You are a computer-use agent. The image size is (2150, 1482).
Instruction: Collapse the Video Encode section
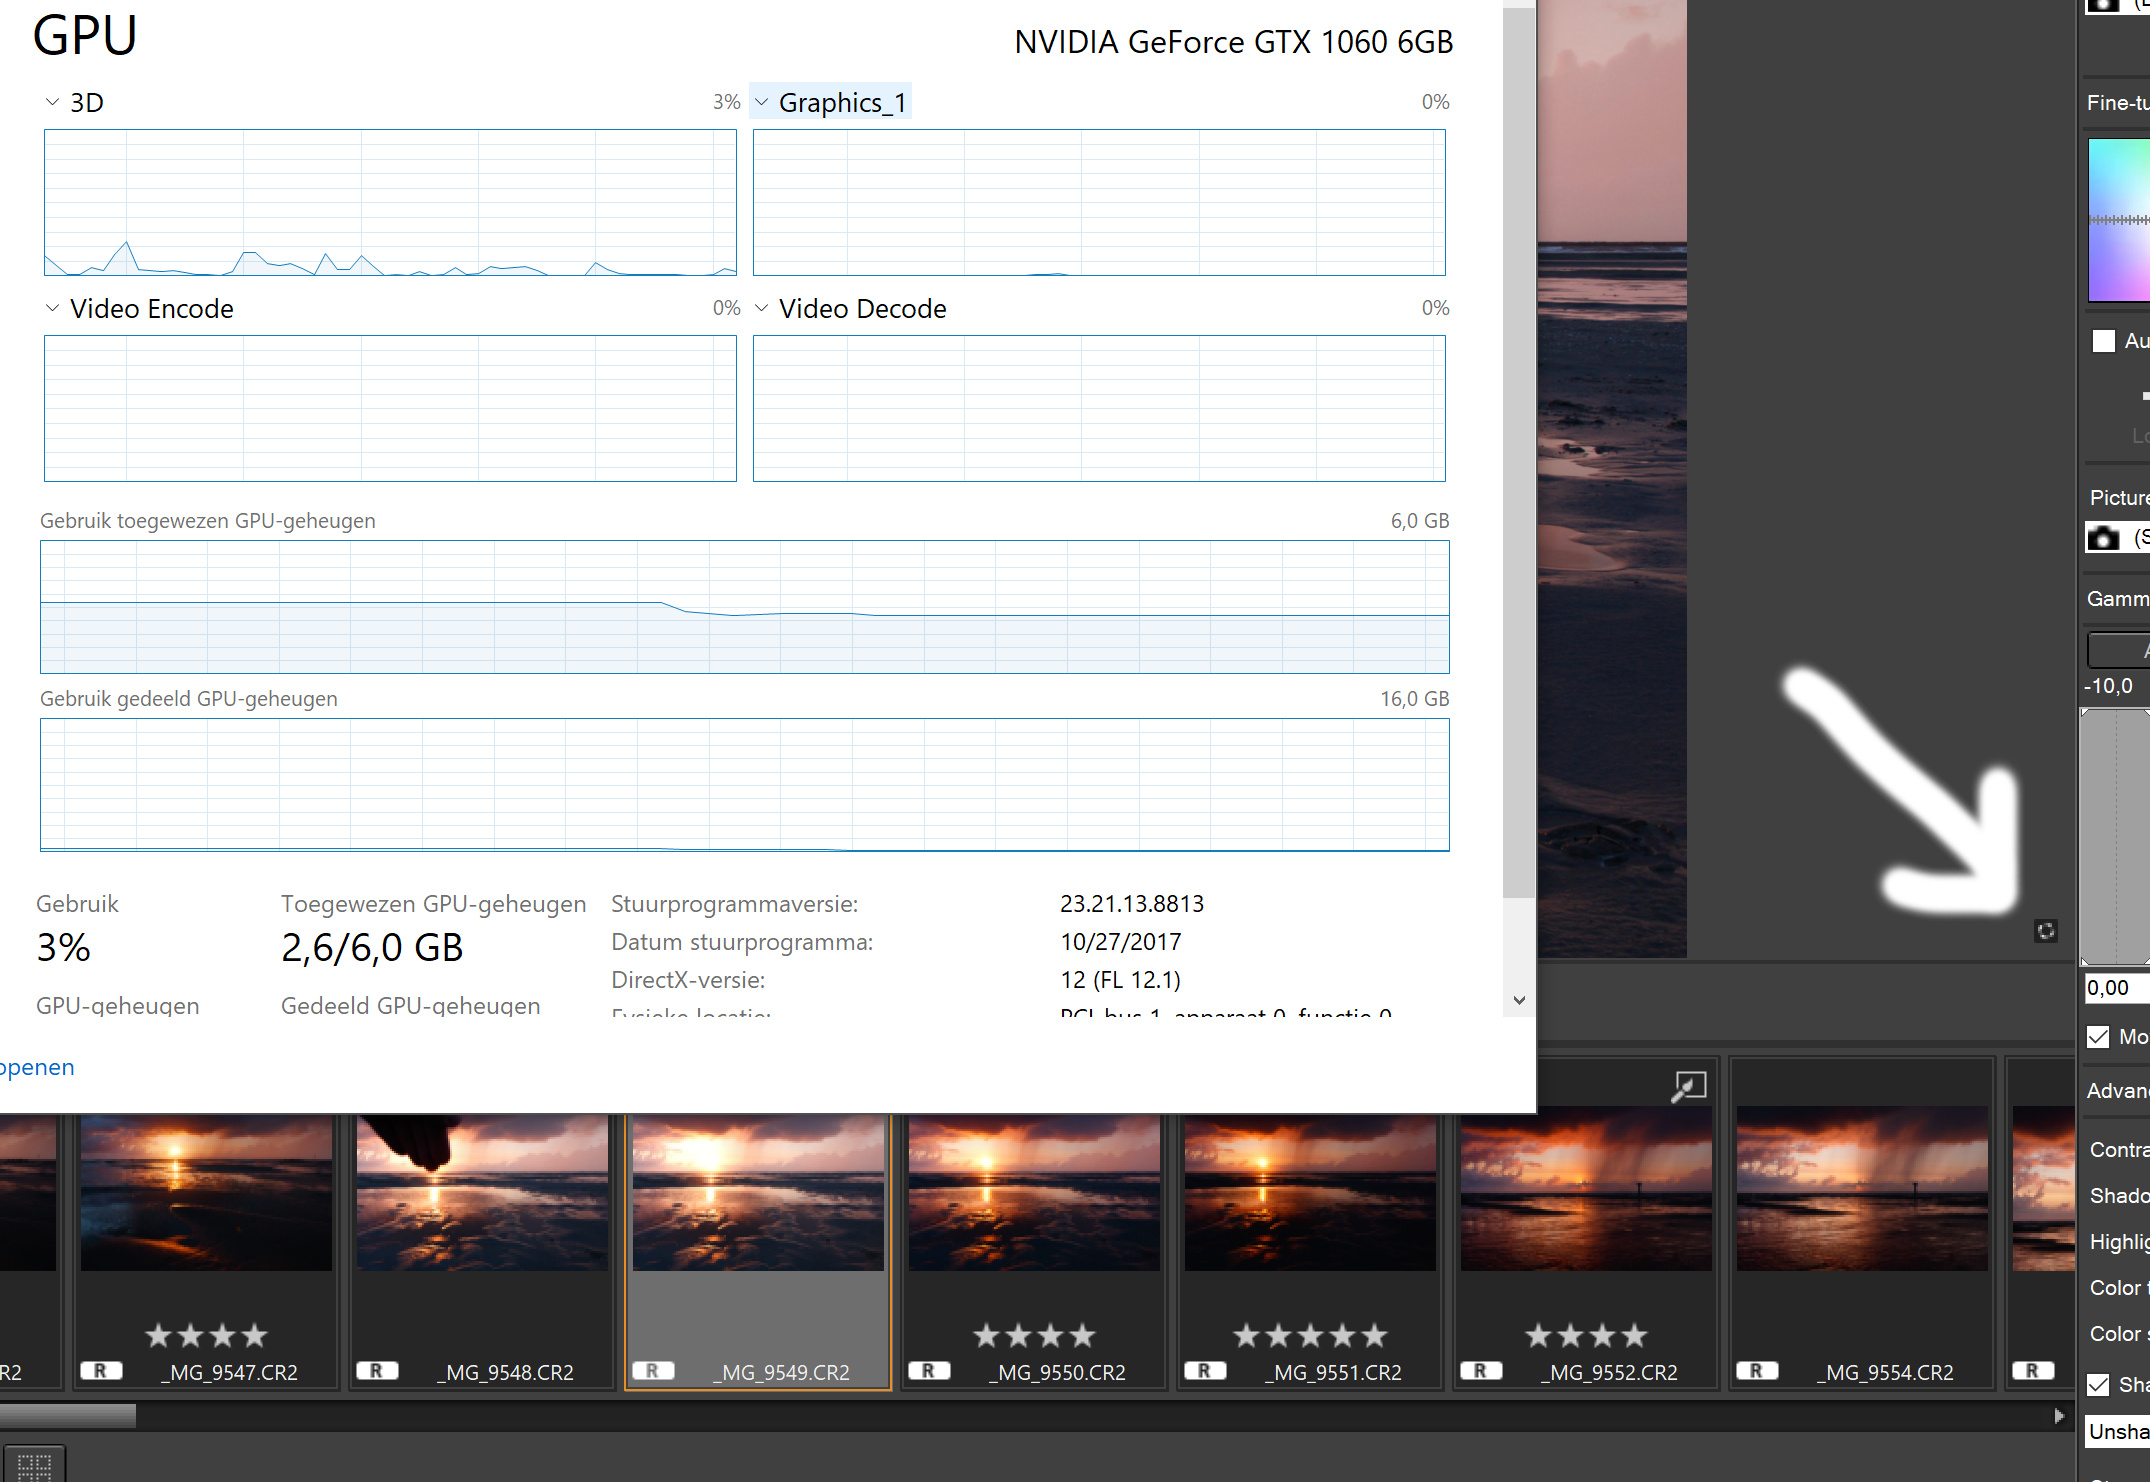point(51,308)
